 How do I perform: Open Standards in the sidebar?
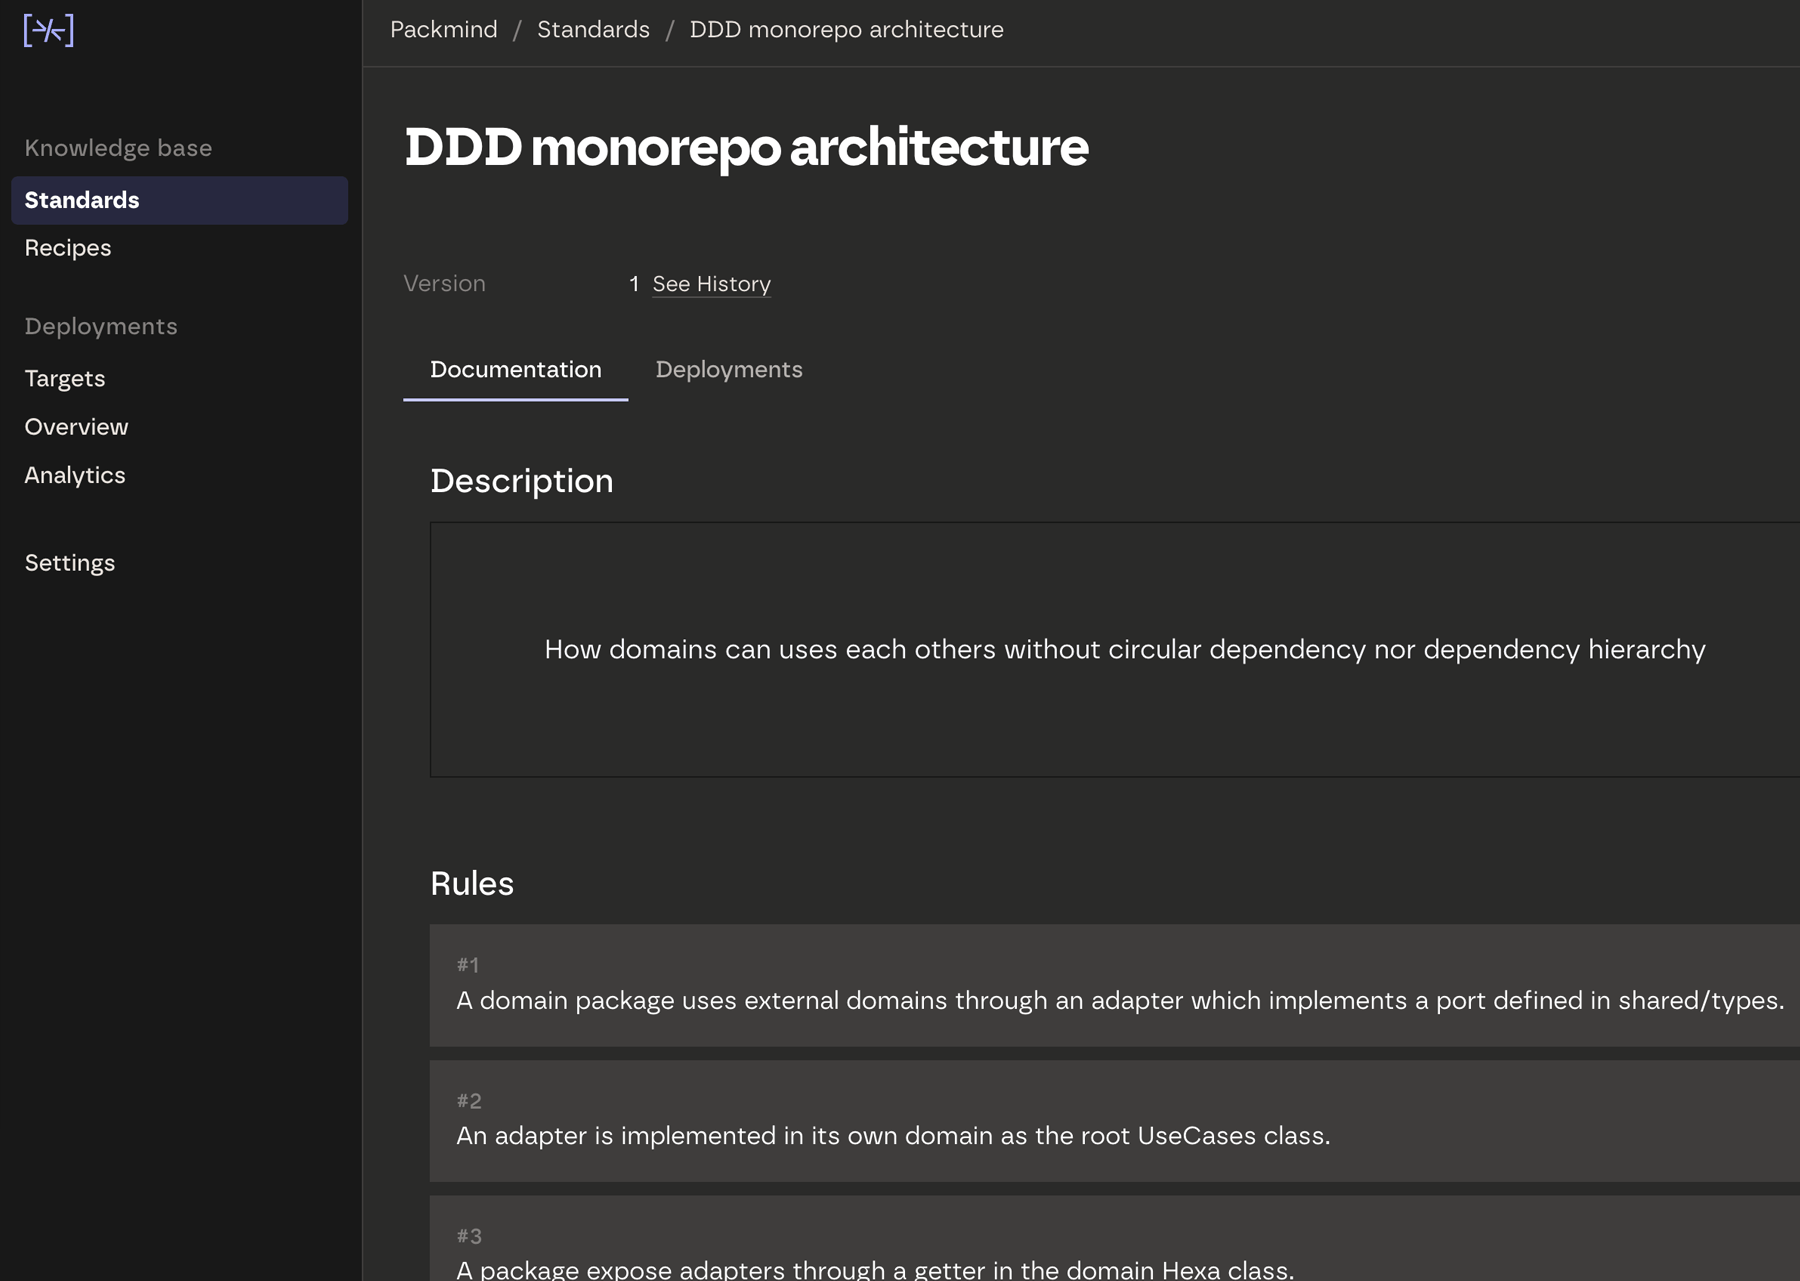pos(82,200)
